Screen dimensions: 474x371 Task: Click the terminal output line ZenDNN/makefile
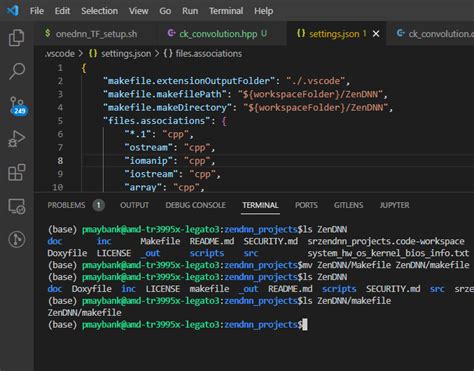85,313
